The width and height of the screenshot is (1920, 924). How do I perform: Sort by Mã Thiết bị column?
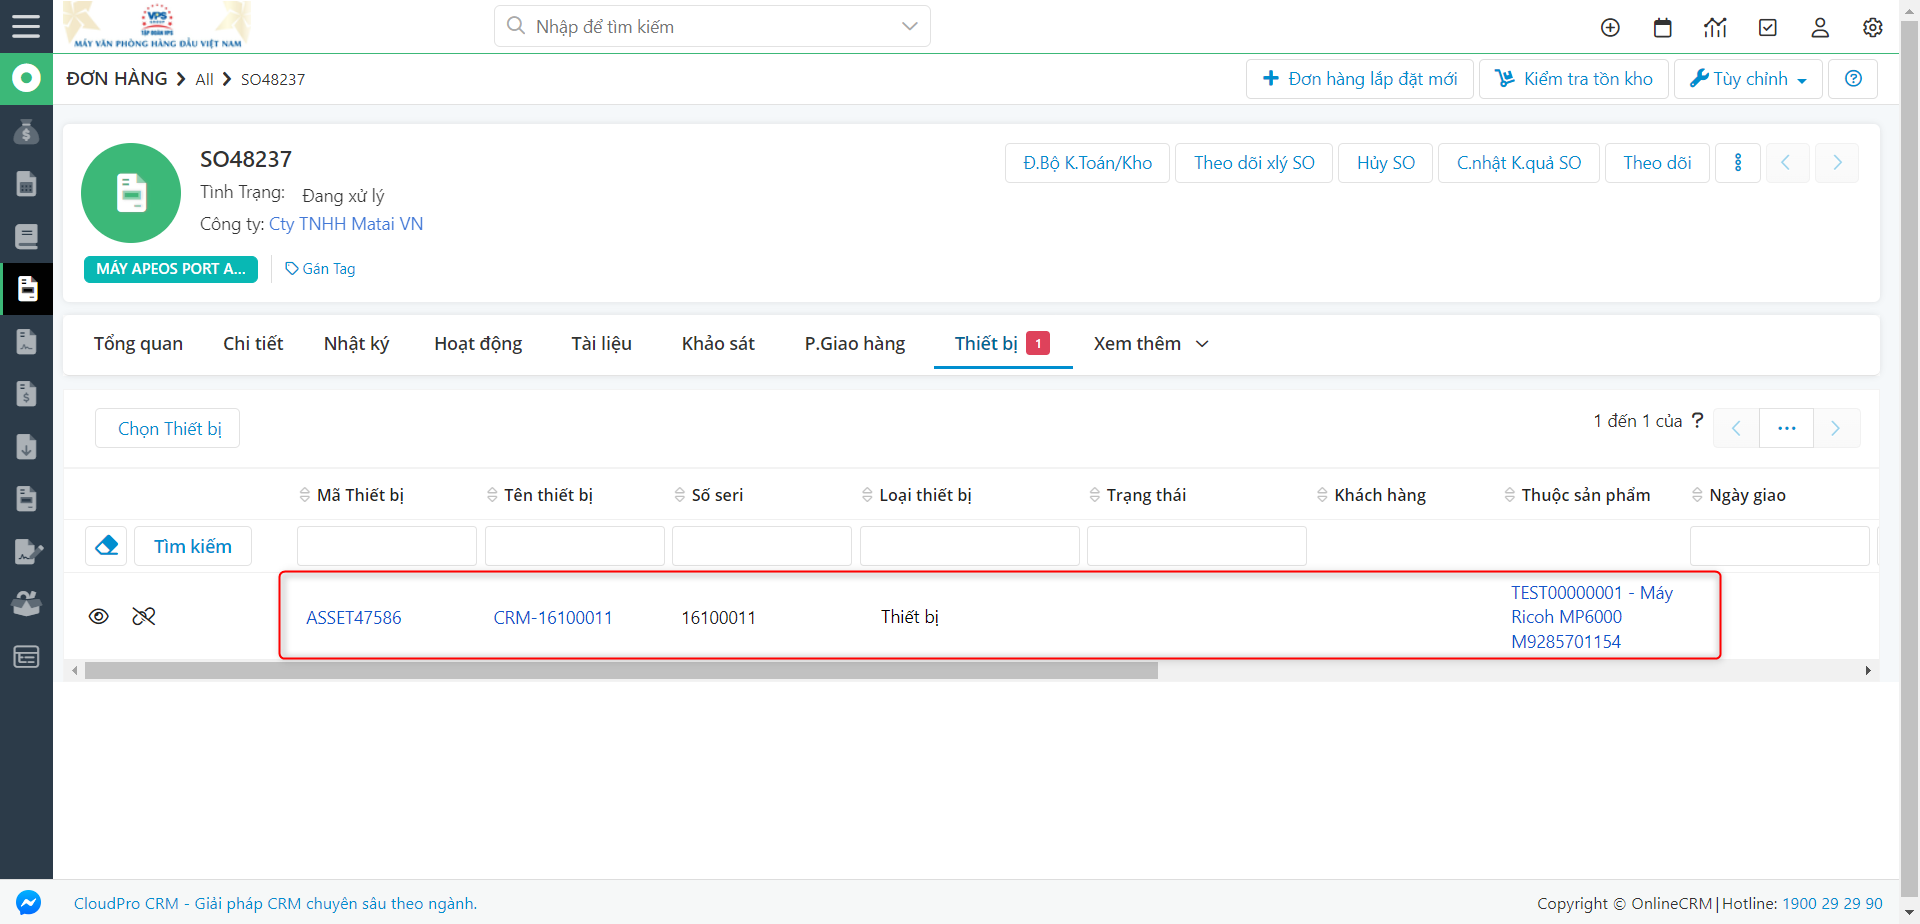351,495
